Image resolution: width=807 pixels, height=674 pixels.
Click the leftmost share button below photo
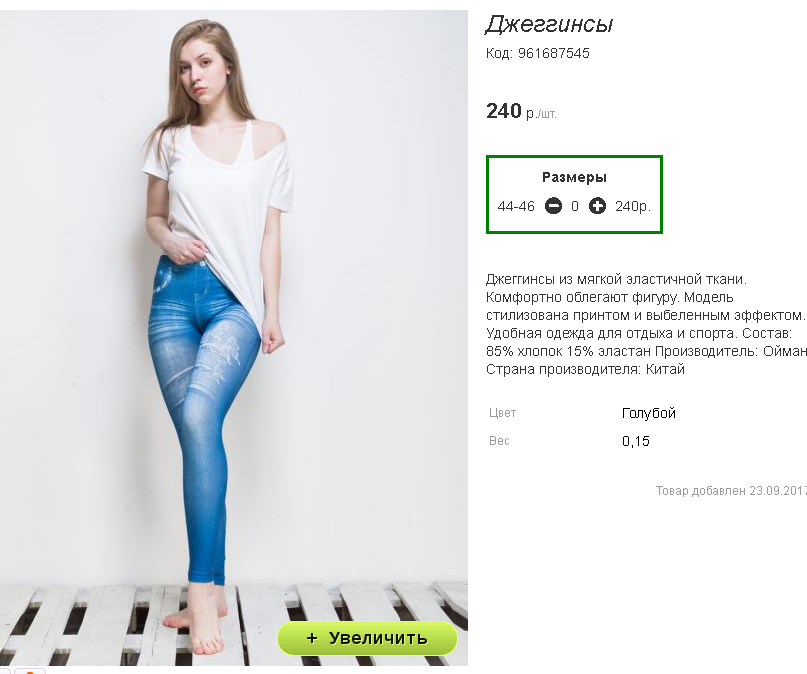point(4,671)
